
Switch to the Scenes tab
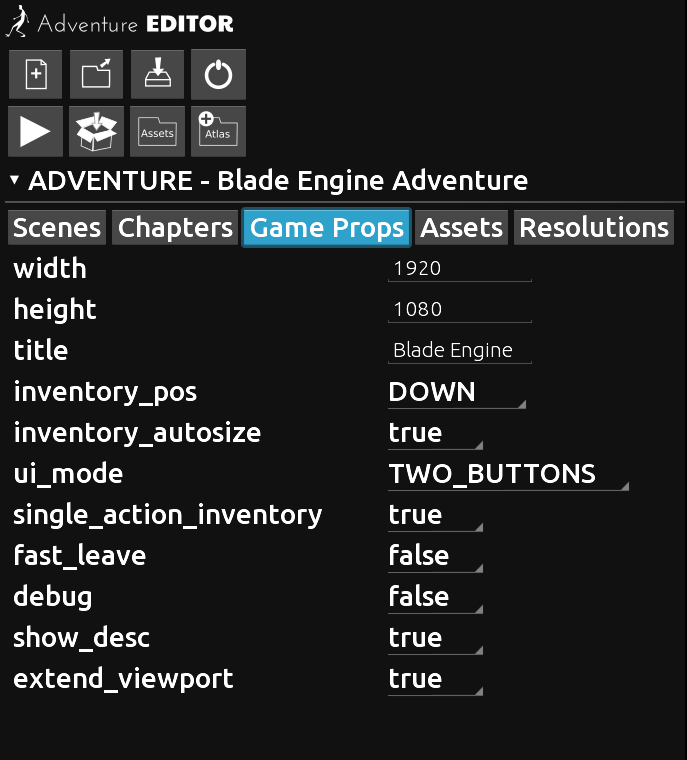(x=57, y=228)
